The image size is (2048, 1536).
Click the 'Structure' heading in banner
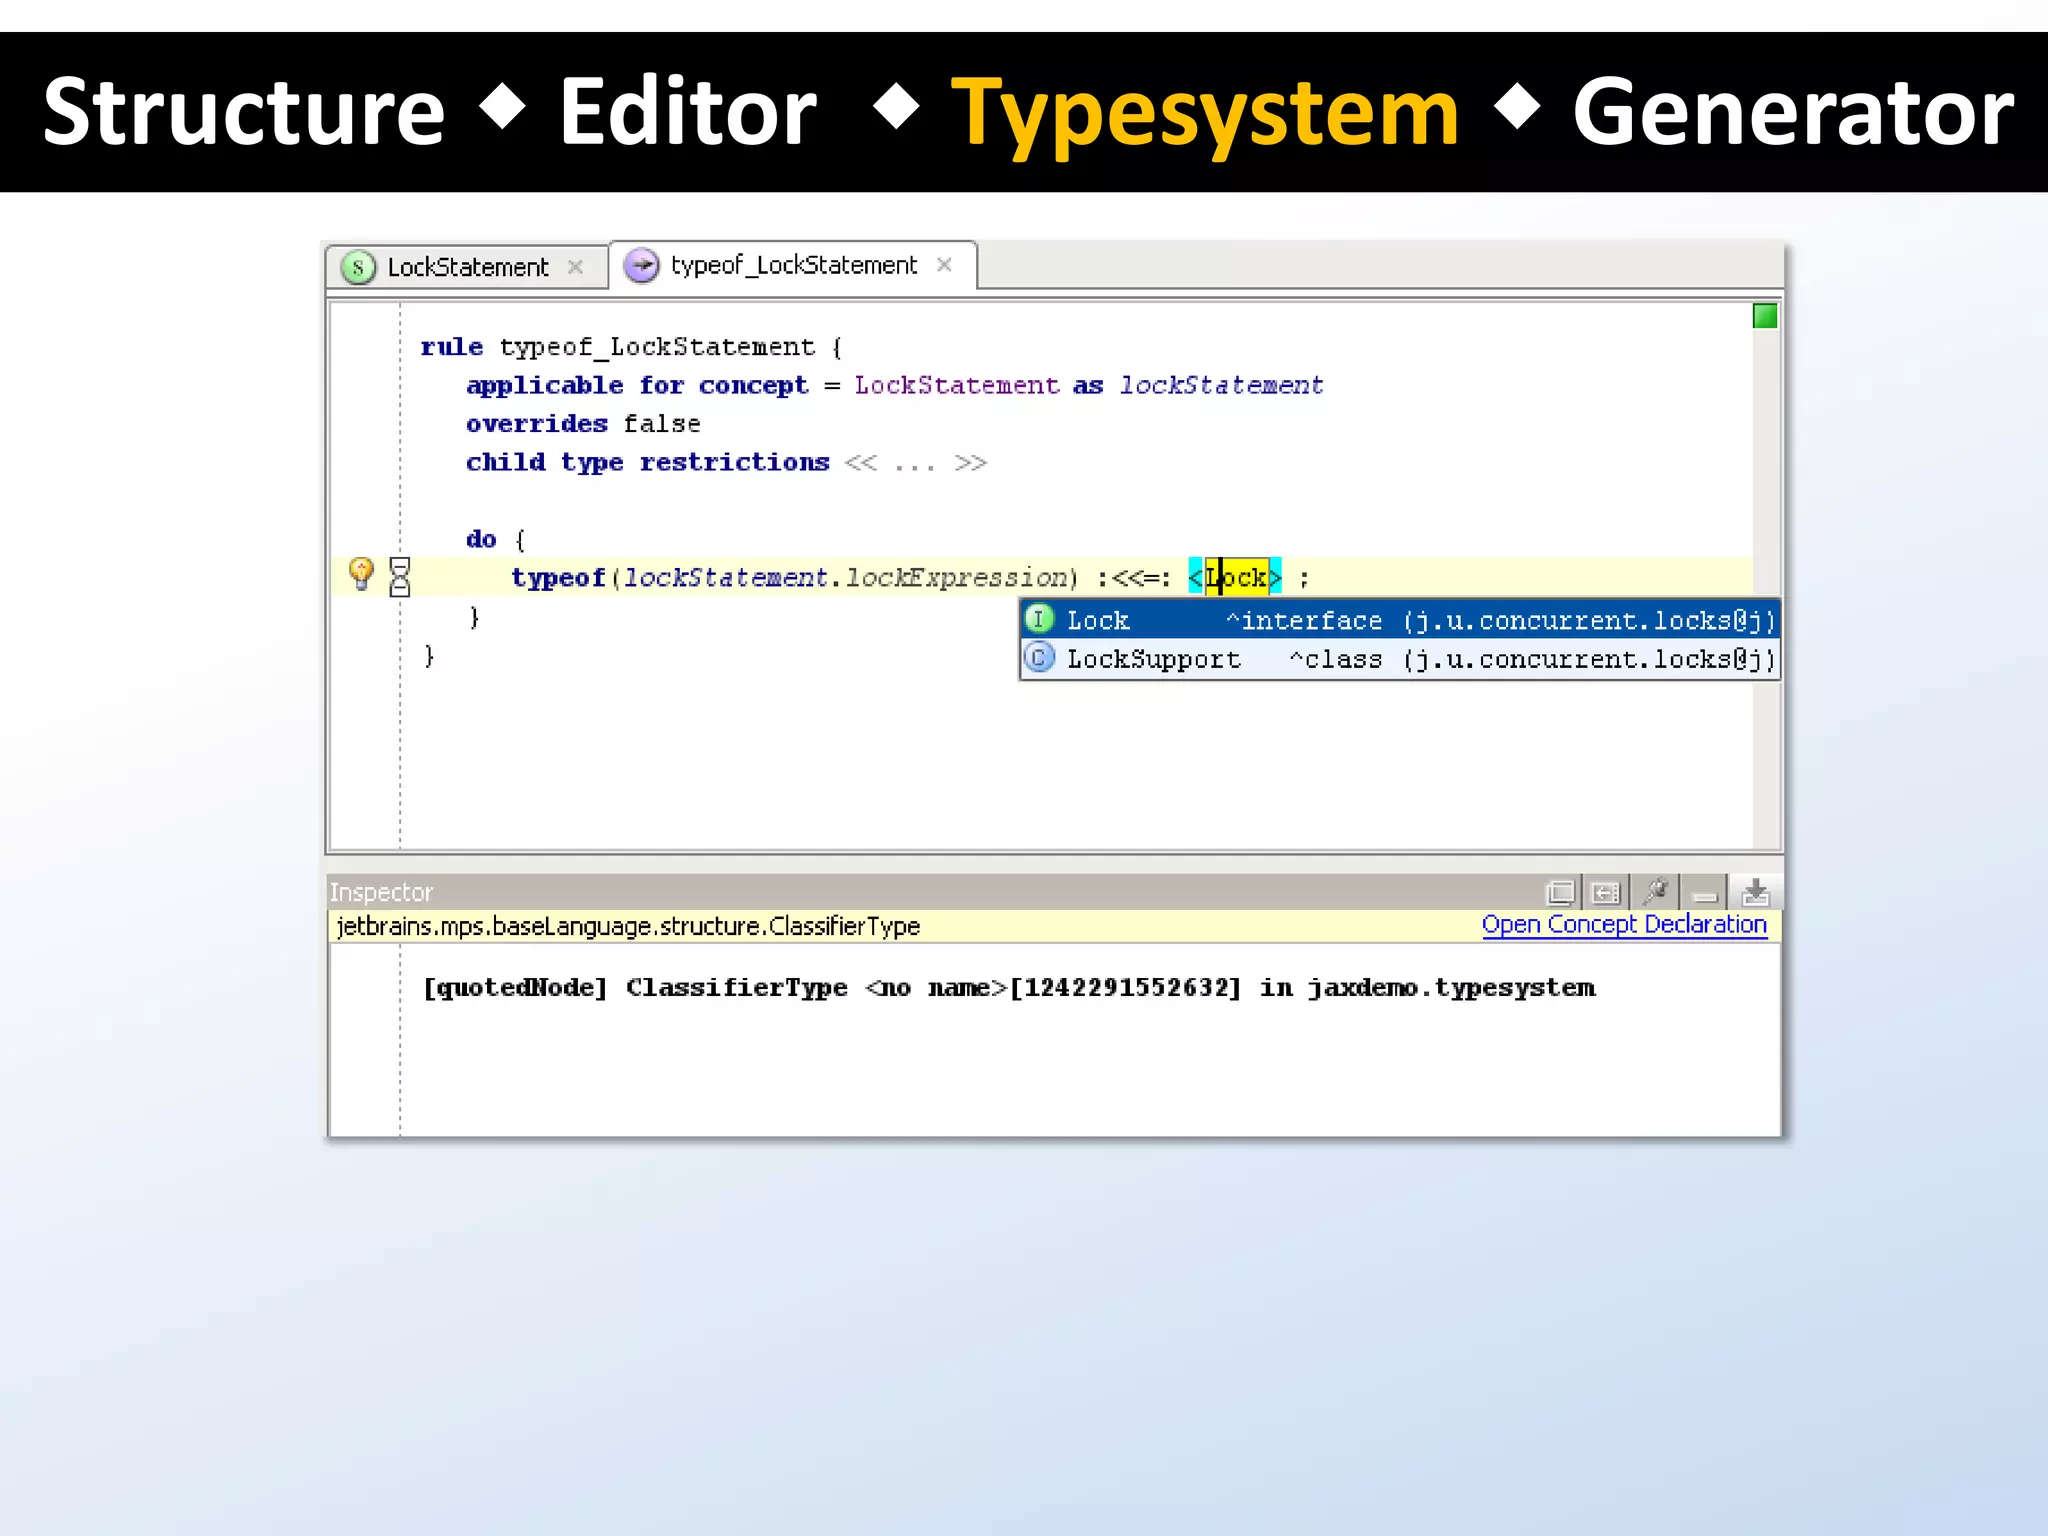(244, 112)
